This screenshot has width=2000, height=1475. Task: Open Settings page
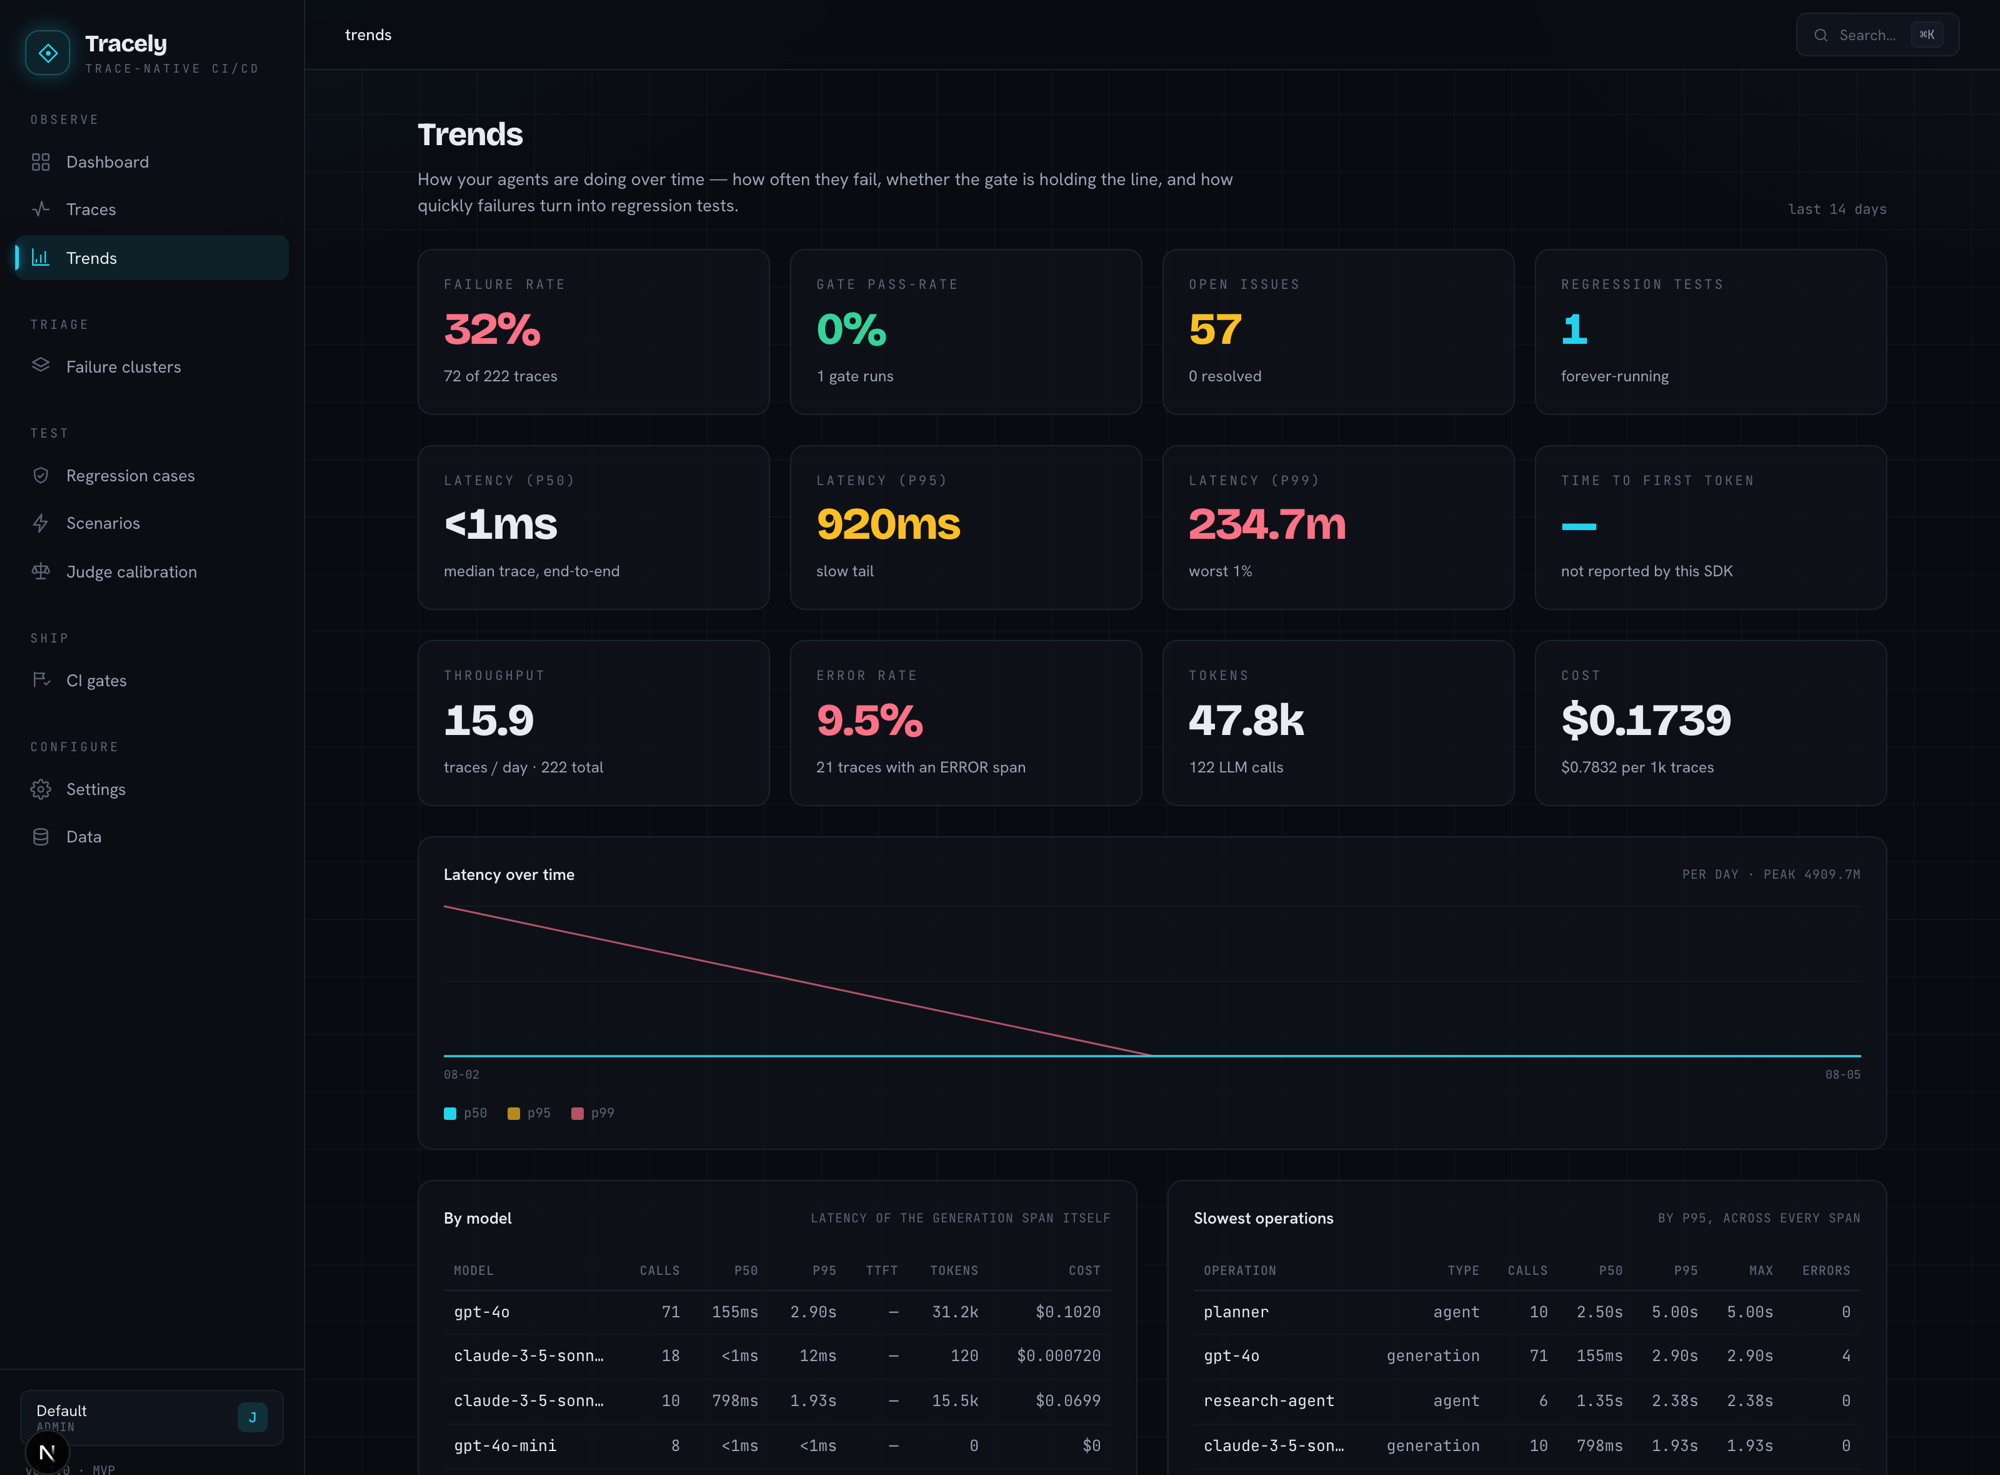(152, 789)
